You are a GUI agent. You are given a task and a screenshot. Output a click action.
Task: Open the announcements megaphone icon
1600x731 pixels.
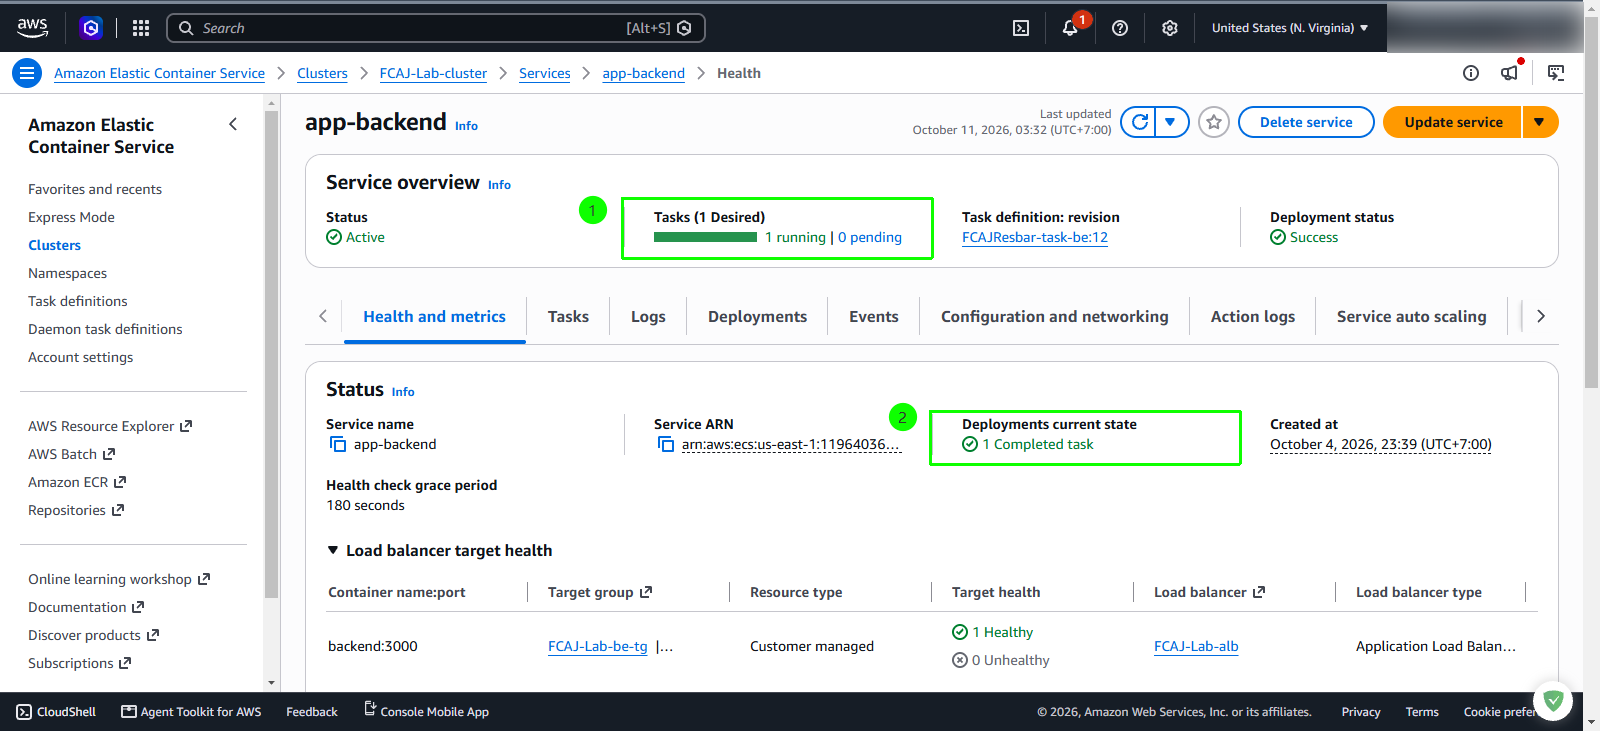point(1510,73)
